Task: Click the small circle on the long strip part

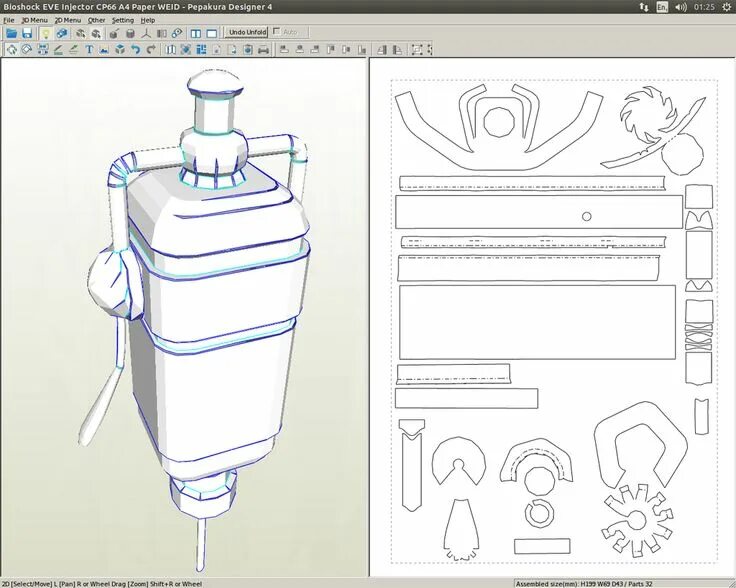Action: tap(586, 216)
